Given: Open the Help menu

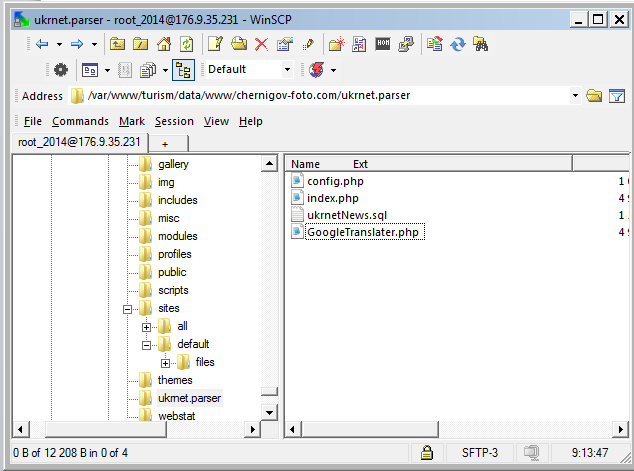Looking at the screenshot, I should 251,121.
